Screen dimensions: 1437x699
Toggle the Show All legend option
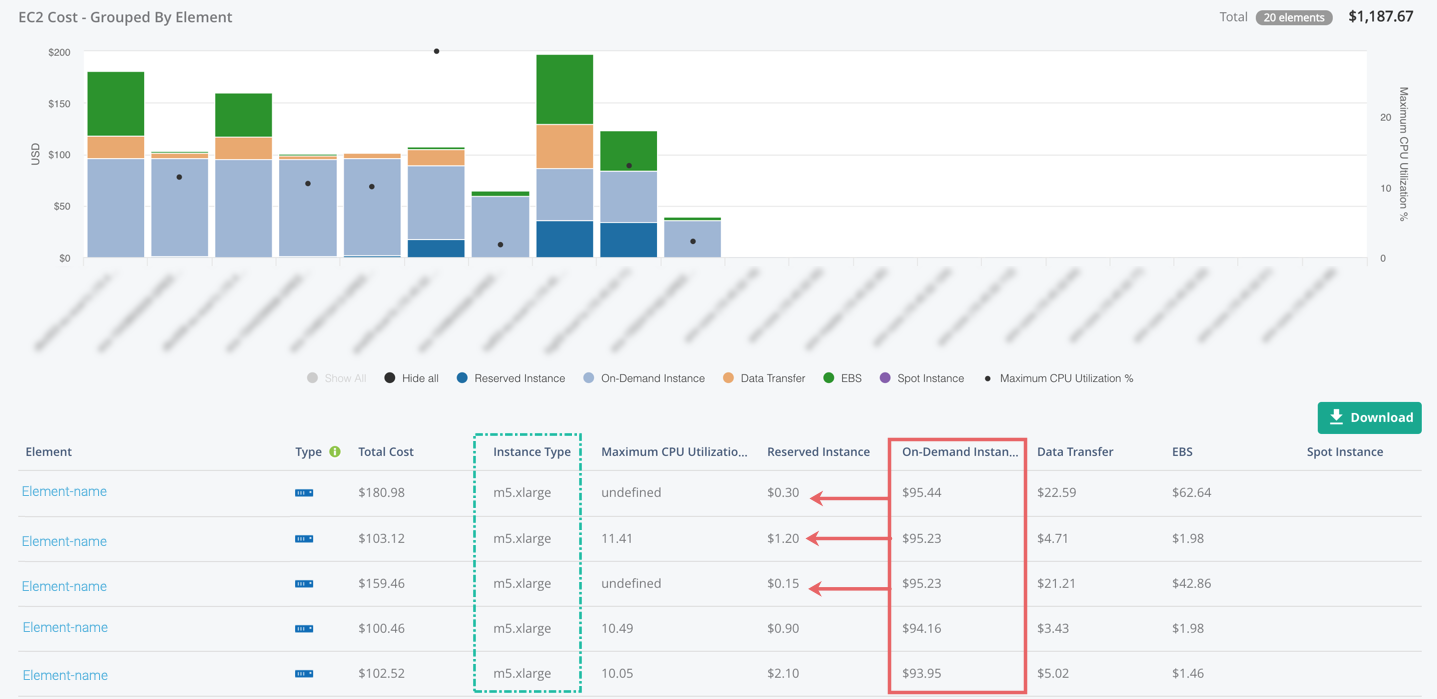(336, 378)
